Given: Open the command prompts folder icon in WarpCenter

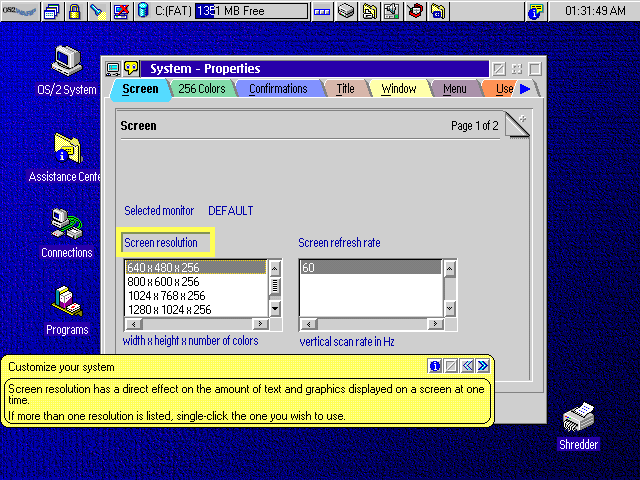Looking at the screenshot, I should tap(438, 11).
